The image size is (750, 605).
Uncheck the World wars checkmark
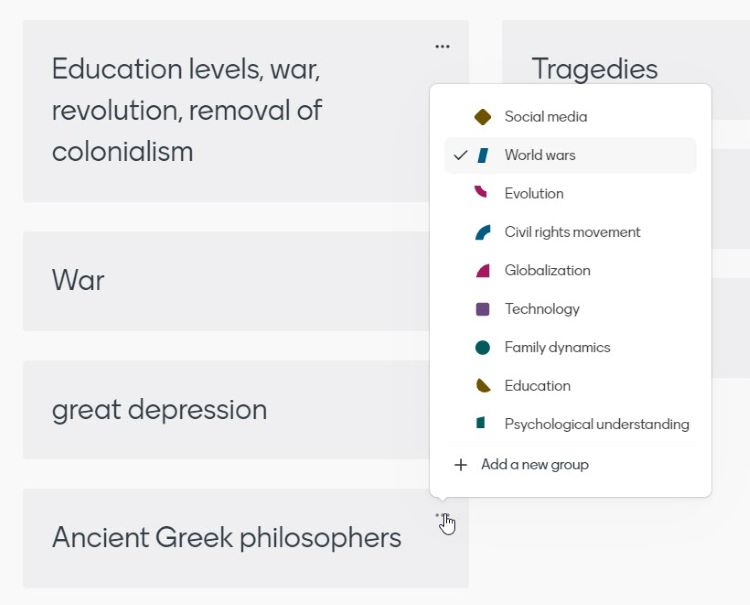click(460, 155)
